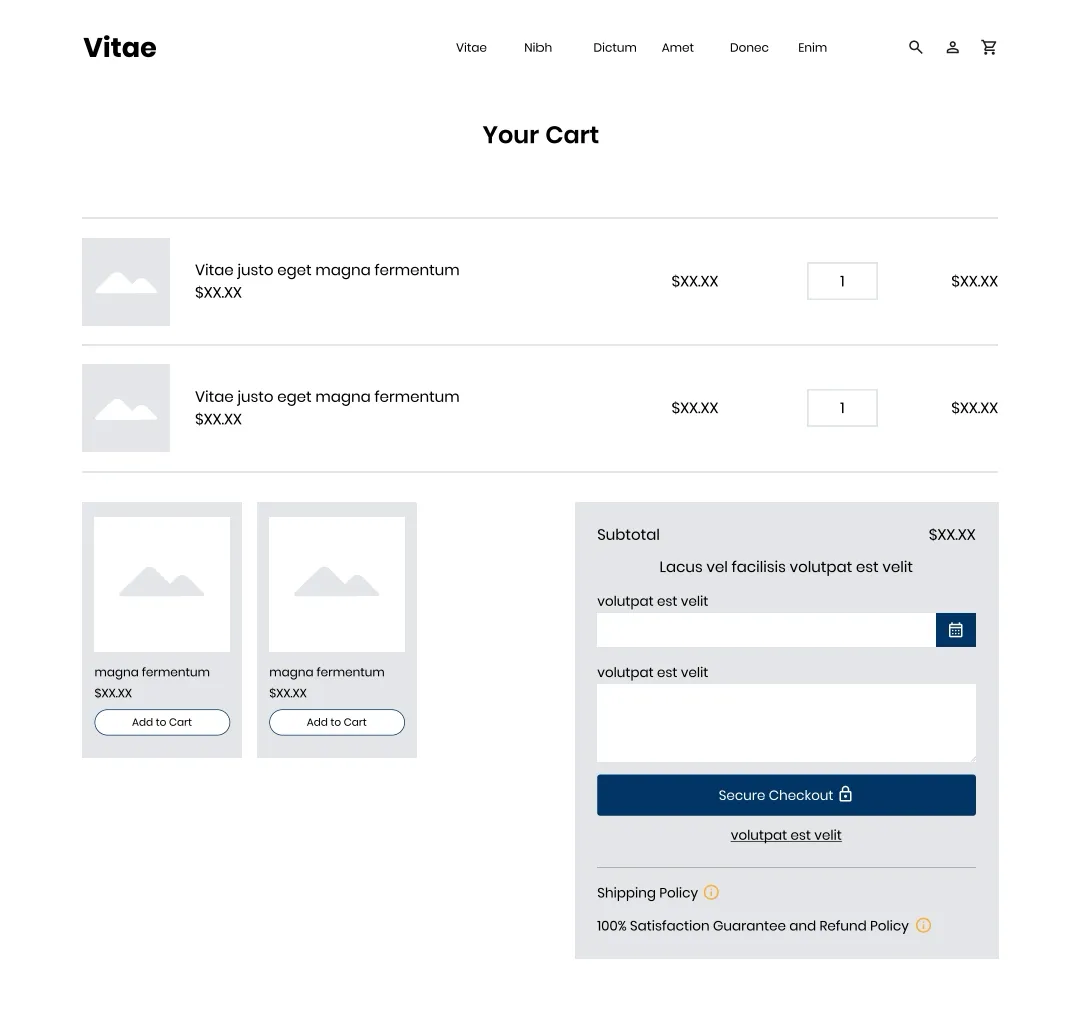Focus the large notes text area
The image size is (1080, 1010).
tap(787, 723)
